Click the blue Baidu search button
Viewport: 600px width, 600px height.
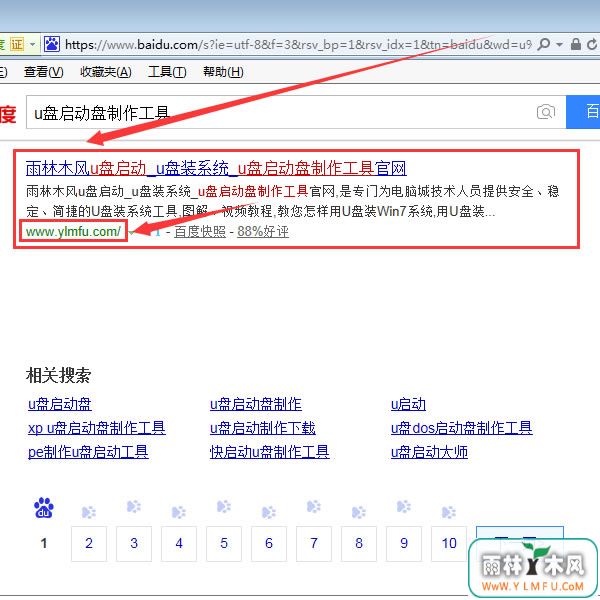583,112
